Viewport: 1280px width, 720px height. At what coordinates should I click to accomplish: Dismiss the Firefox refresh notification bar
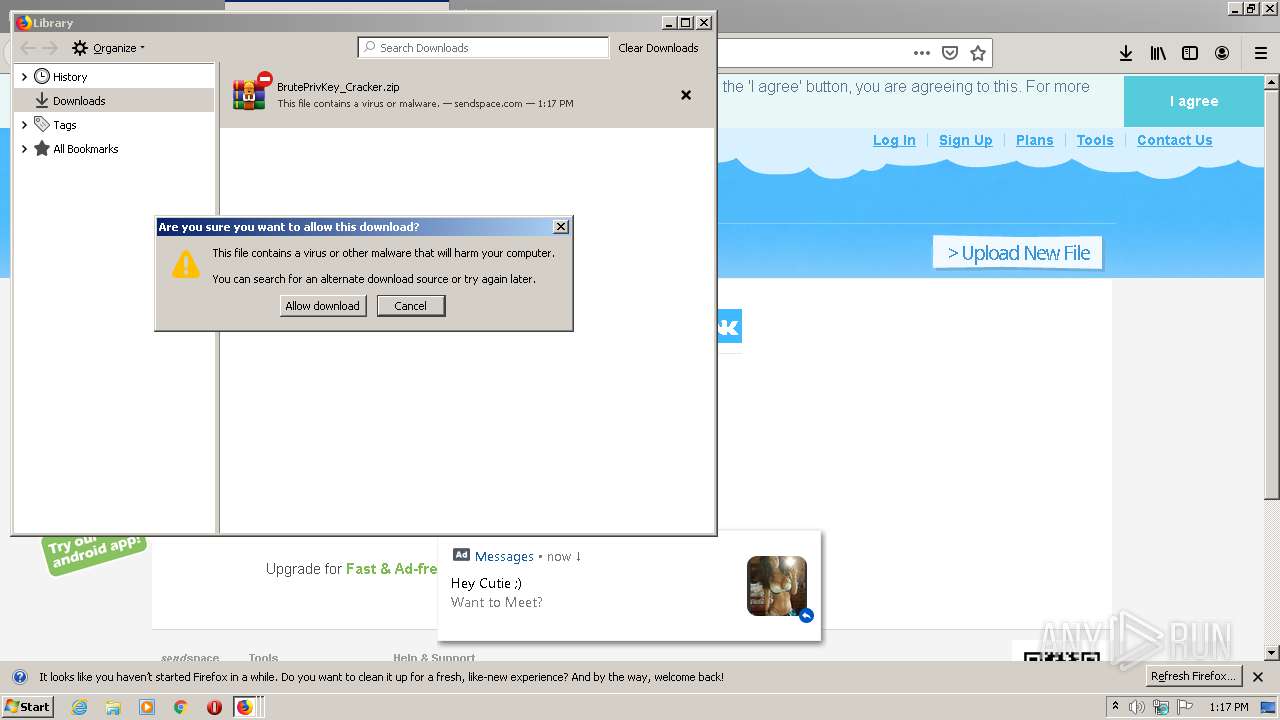[1258, 677]
